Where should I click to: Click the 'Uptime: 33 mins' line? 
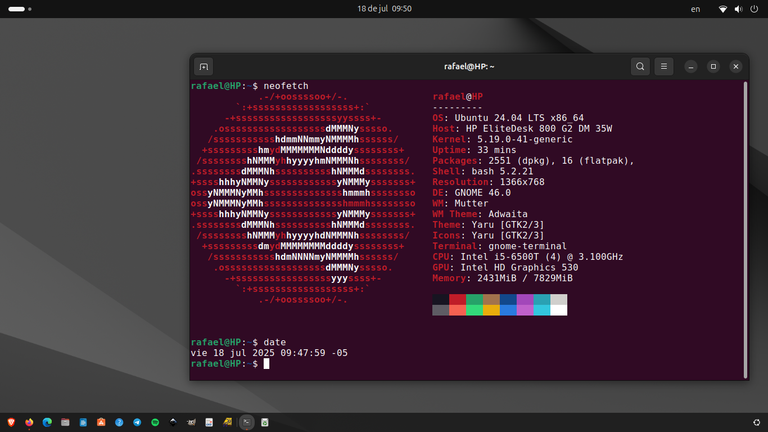(474, 150)
